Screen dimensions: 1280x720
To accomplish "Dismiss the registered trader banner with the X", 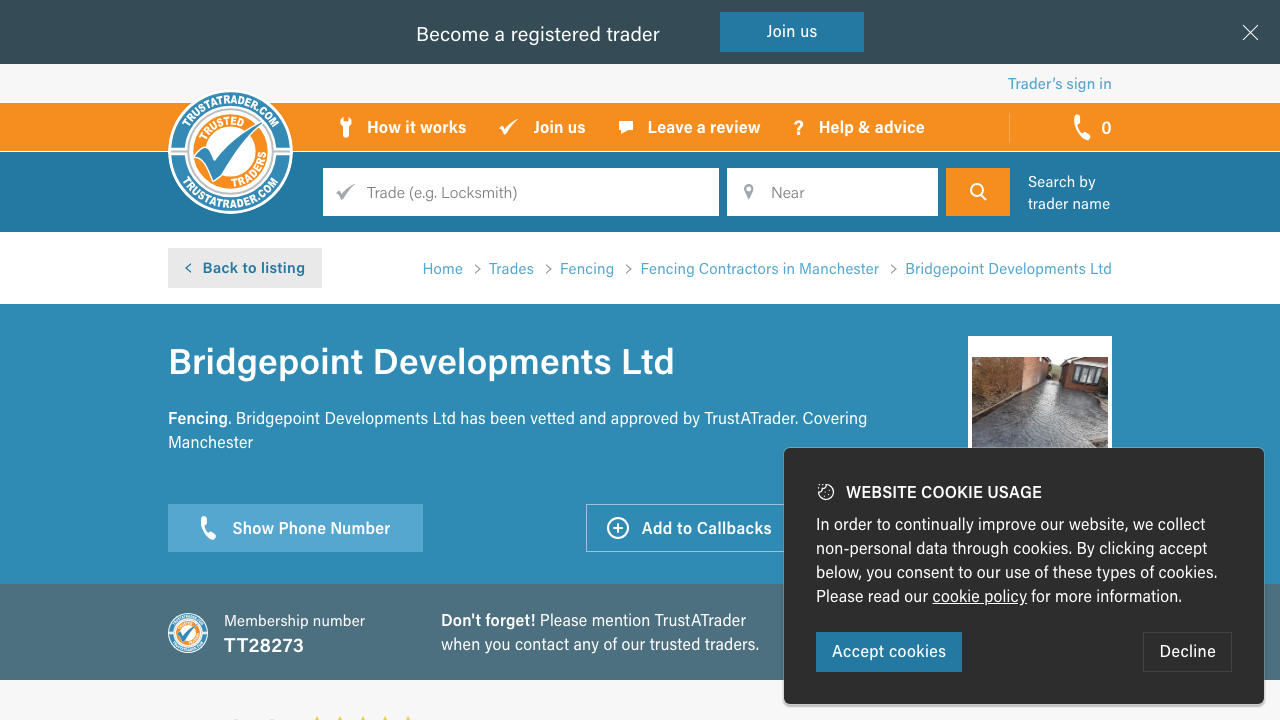I will 1250,32.
